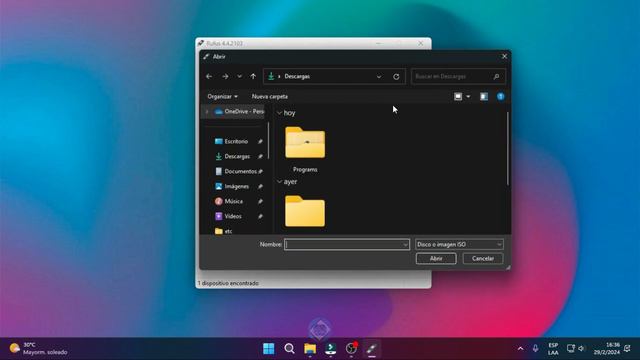Select OneDrive - Personal in sidebar

[x=240, y=111]
